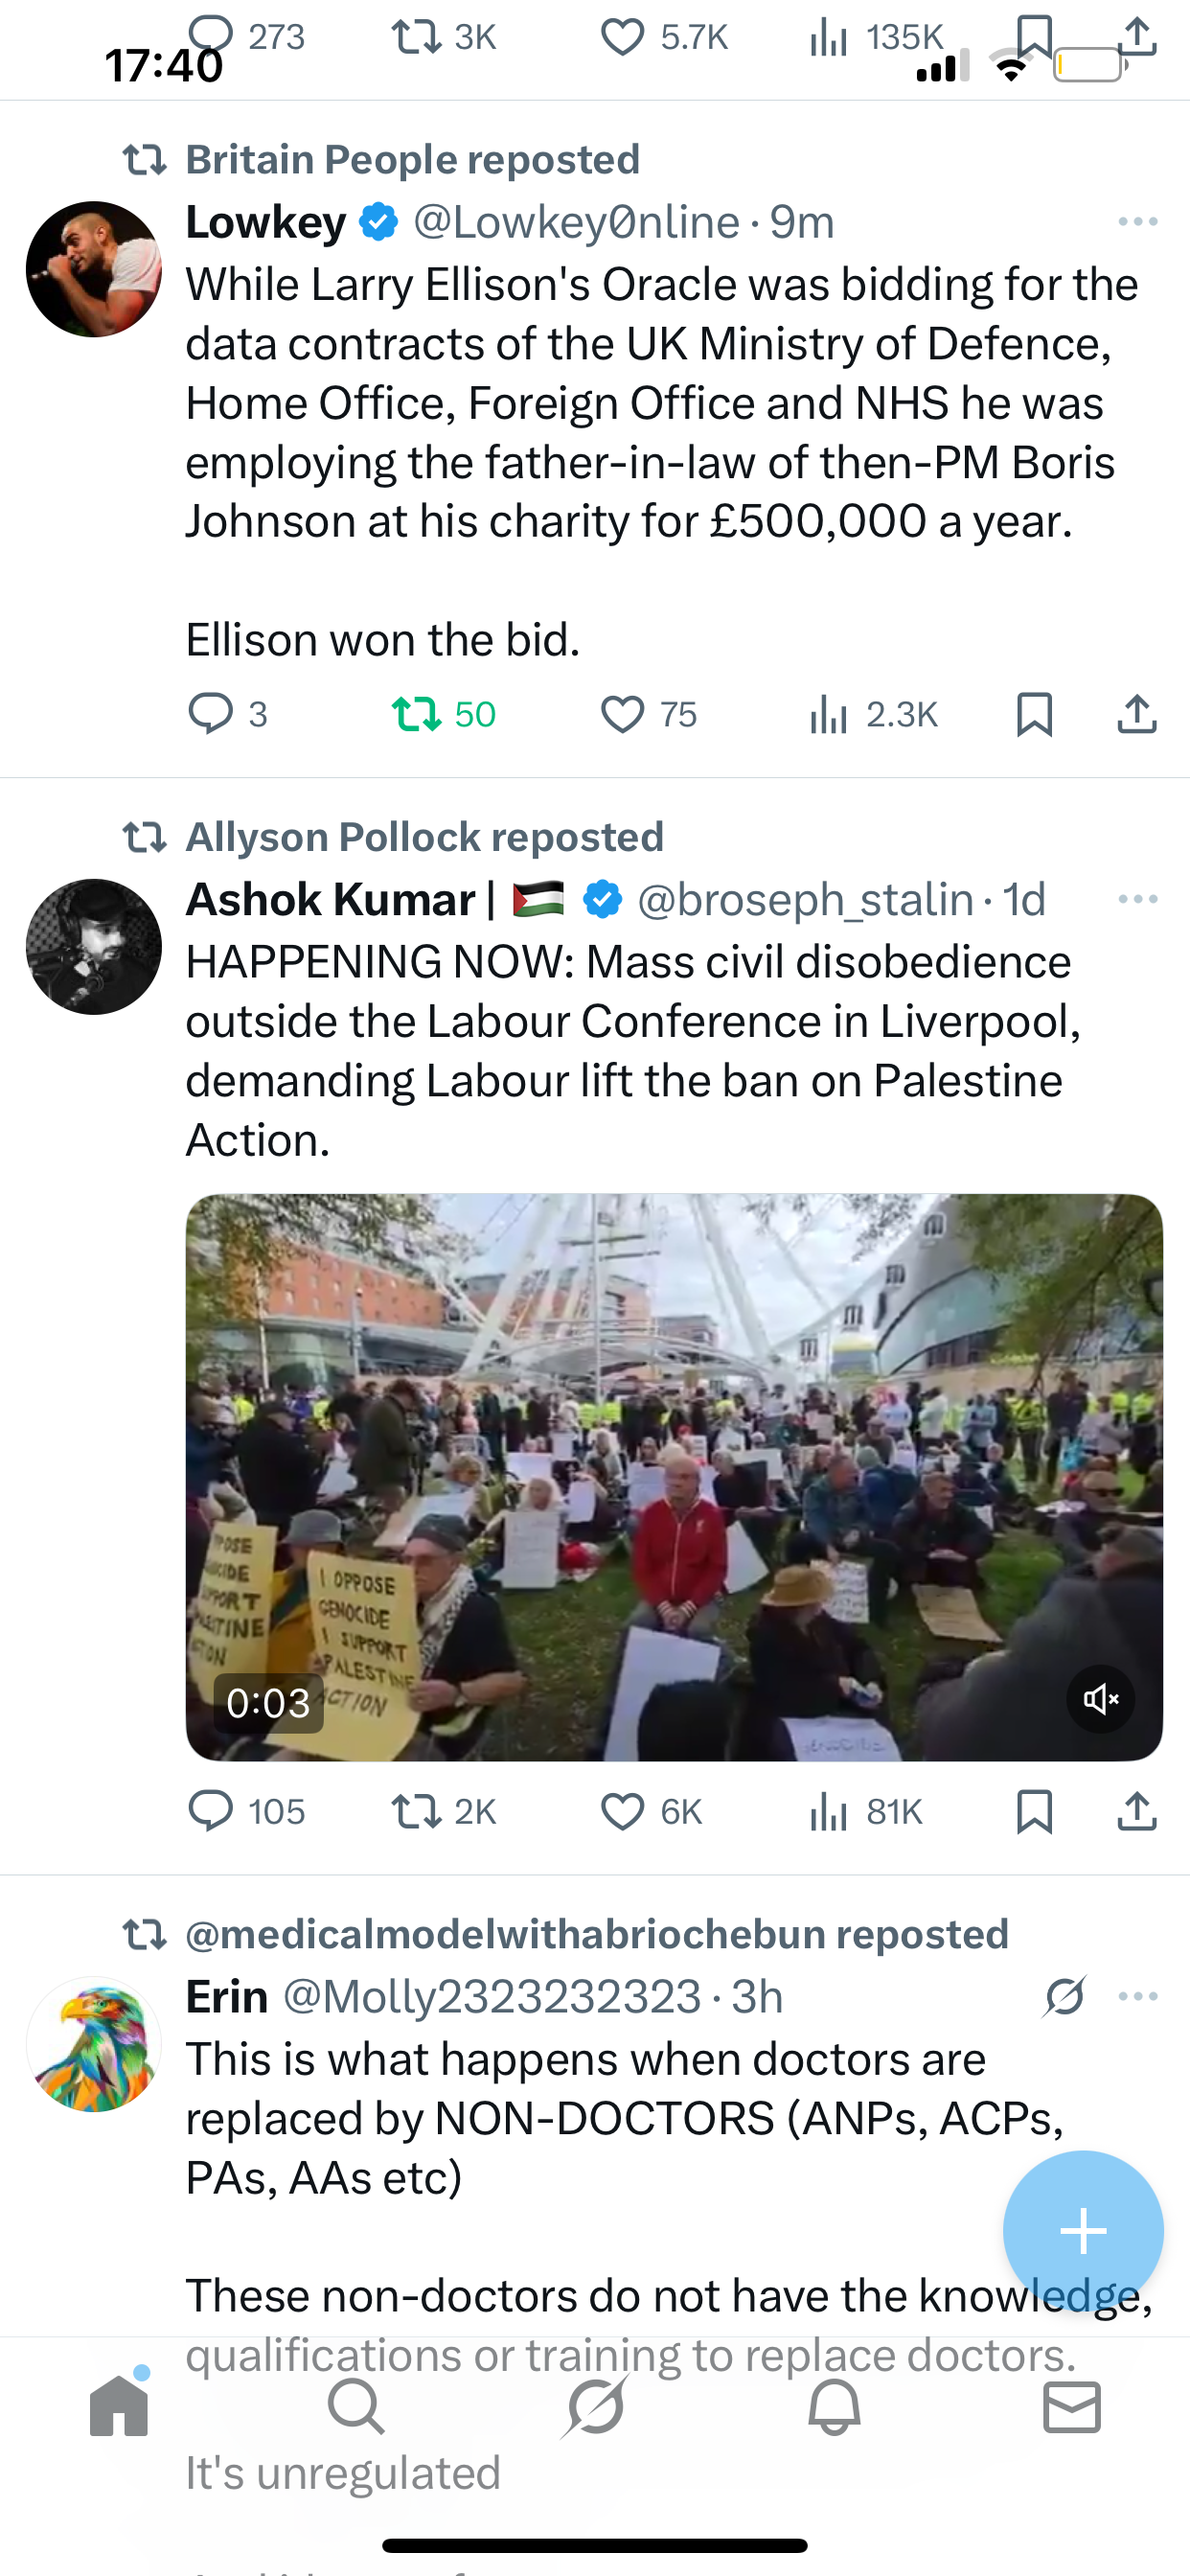The height and width of the screenshot is (2576, 1190).
Task: Like Ashok Kumar's tweet
Action: [x=622, y=1811]
